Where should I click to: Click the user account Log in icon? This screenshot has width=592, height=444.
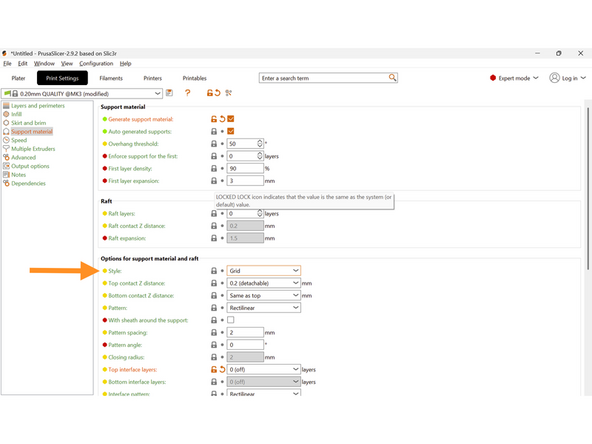click(554, 78)
